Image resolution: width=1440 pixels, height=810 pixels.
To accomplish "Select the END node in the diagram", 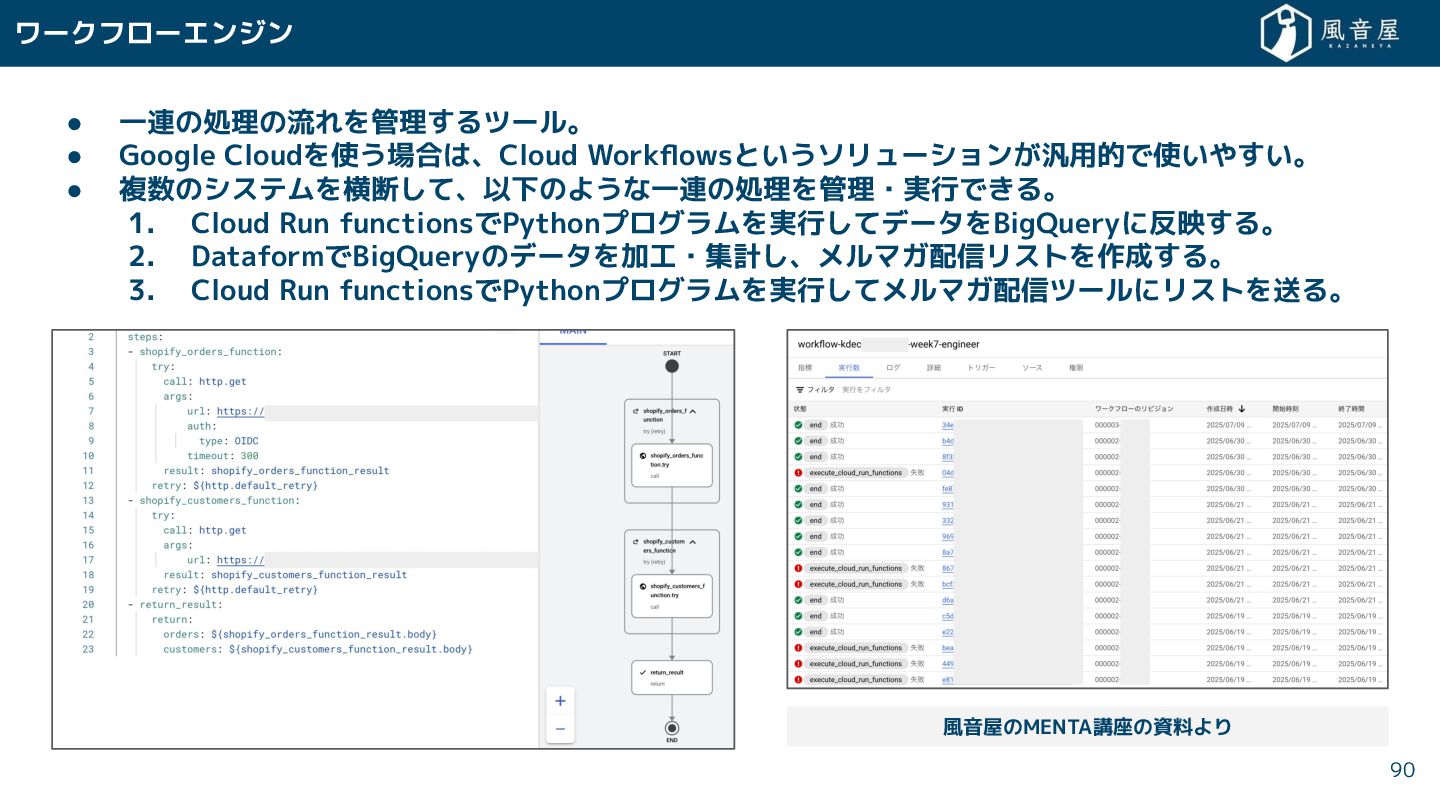I will coord(672,728).
